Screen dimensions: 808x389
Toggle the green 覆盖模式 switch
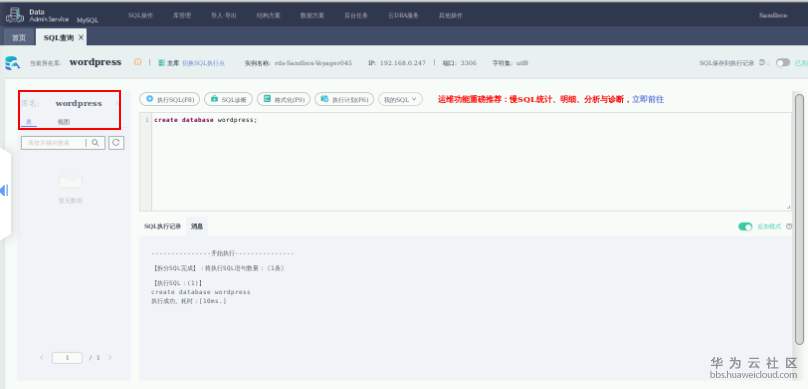coord(745,226)
